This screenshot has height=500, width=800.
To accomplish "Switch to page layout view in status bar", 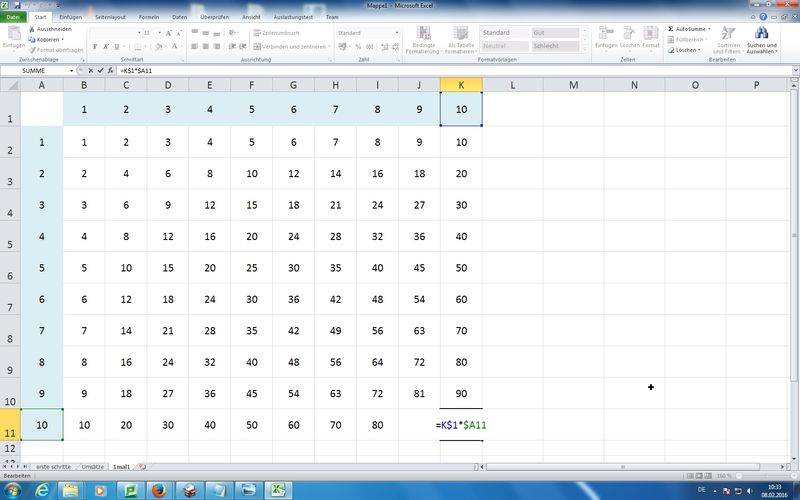I will tap(699, 476).
